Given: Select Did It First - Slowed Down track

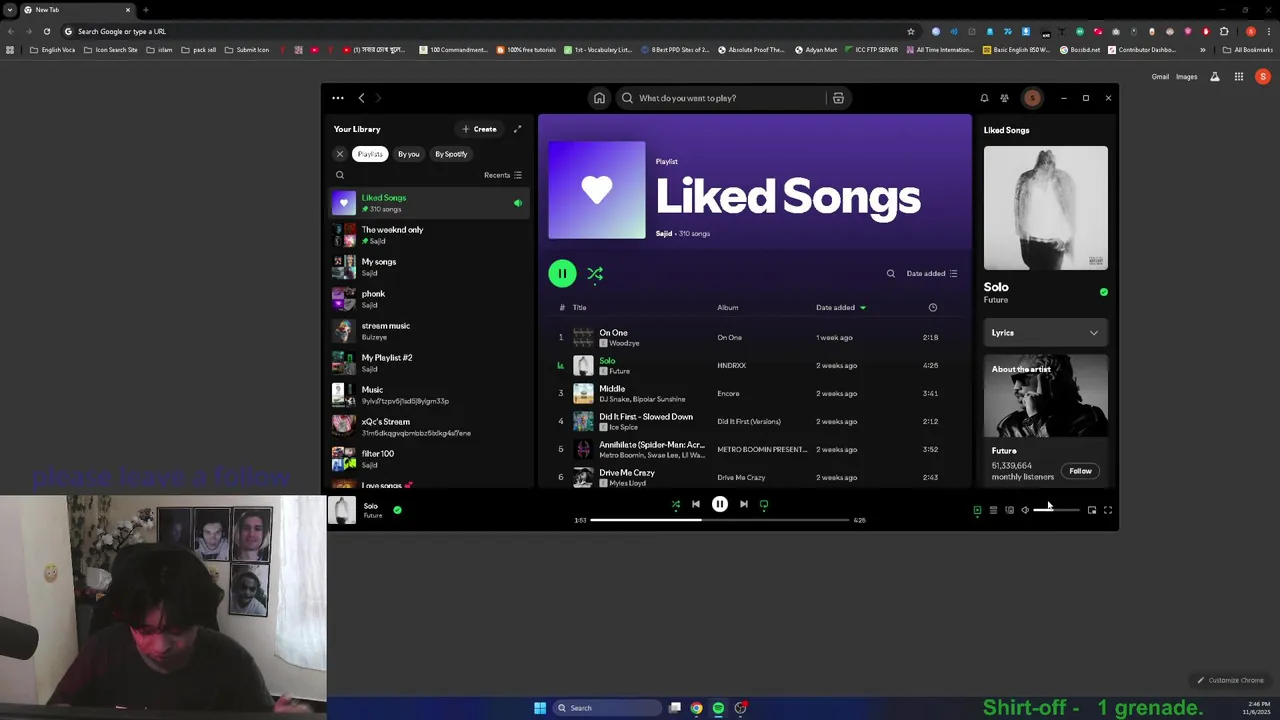Looking at the screenshot, I should pyautogui.click(x=752, y=421).
